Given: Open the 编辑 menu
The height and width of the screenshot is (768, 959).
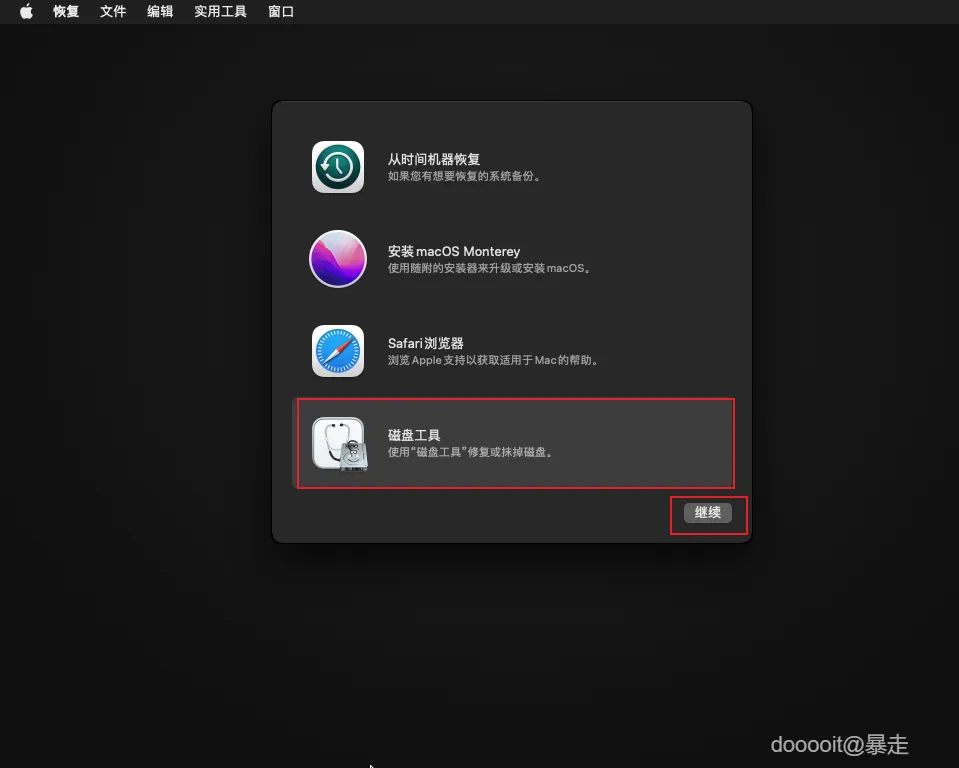Looking at the screenshot, I should [x=160, y=11].
